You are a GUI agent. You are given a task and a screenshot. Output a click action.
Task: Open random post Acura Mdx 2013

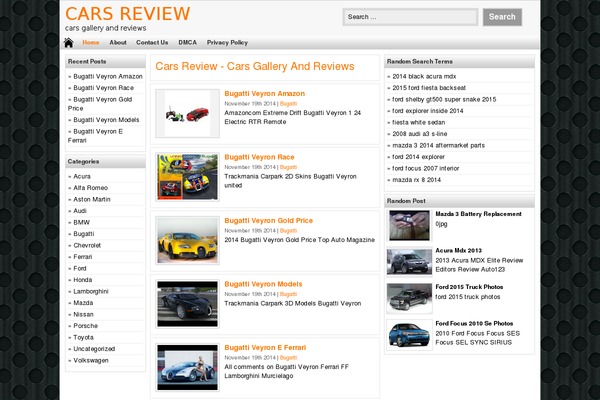point(458,251)
